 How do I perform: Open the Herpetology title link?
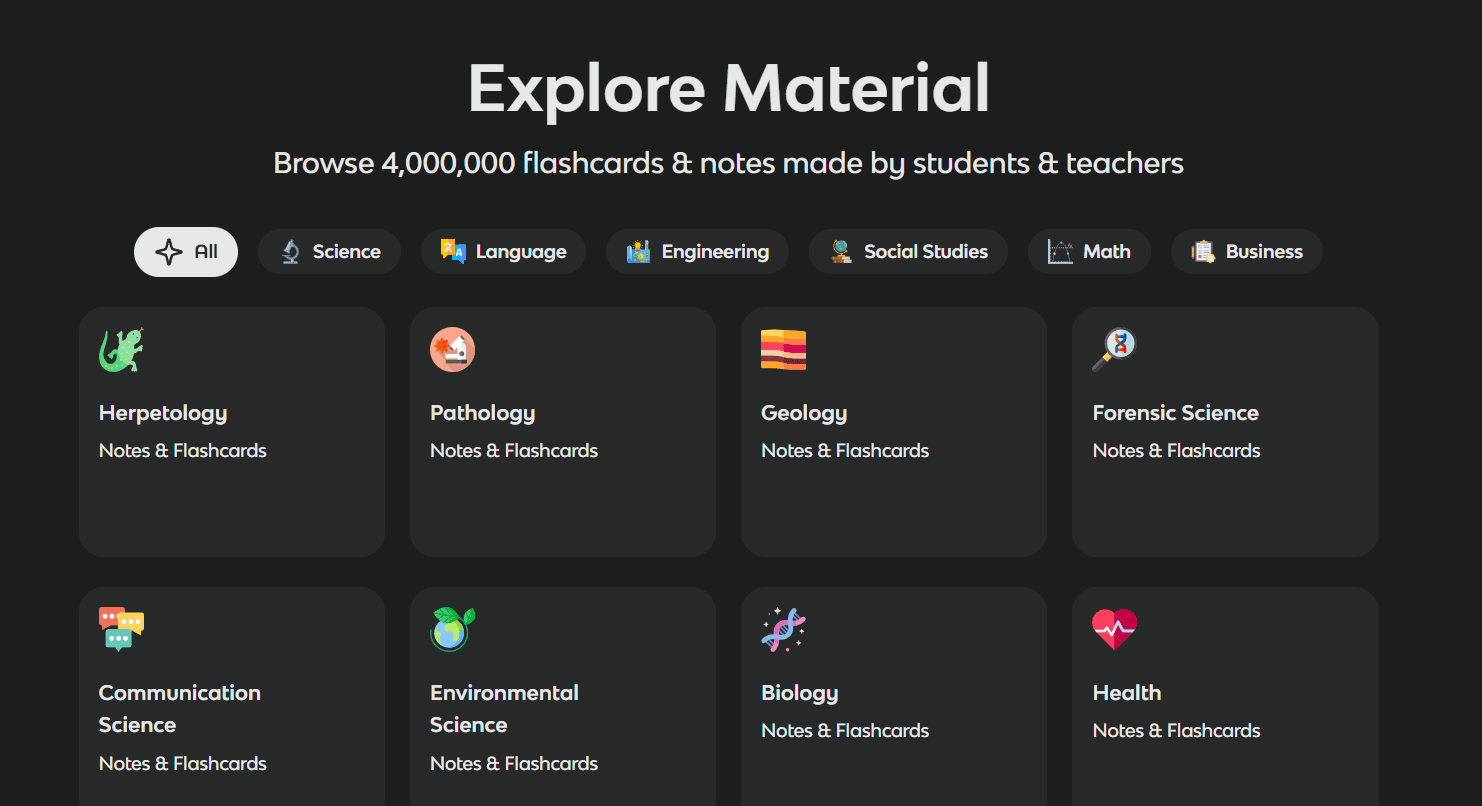point(163,413)
